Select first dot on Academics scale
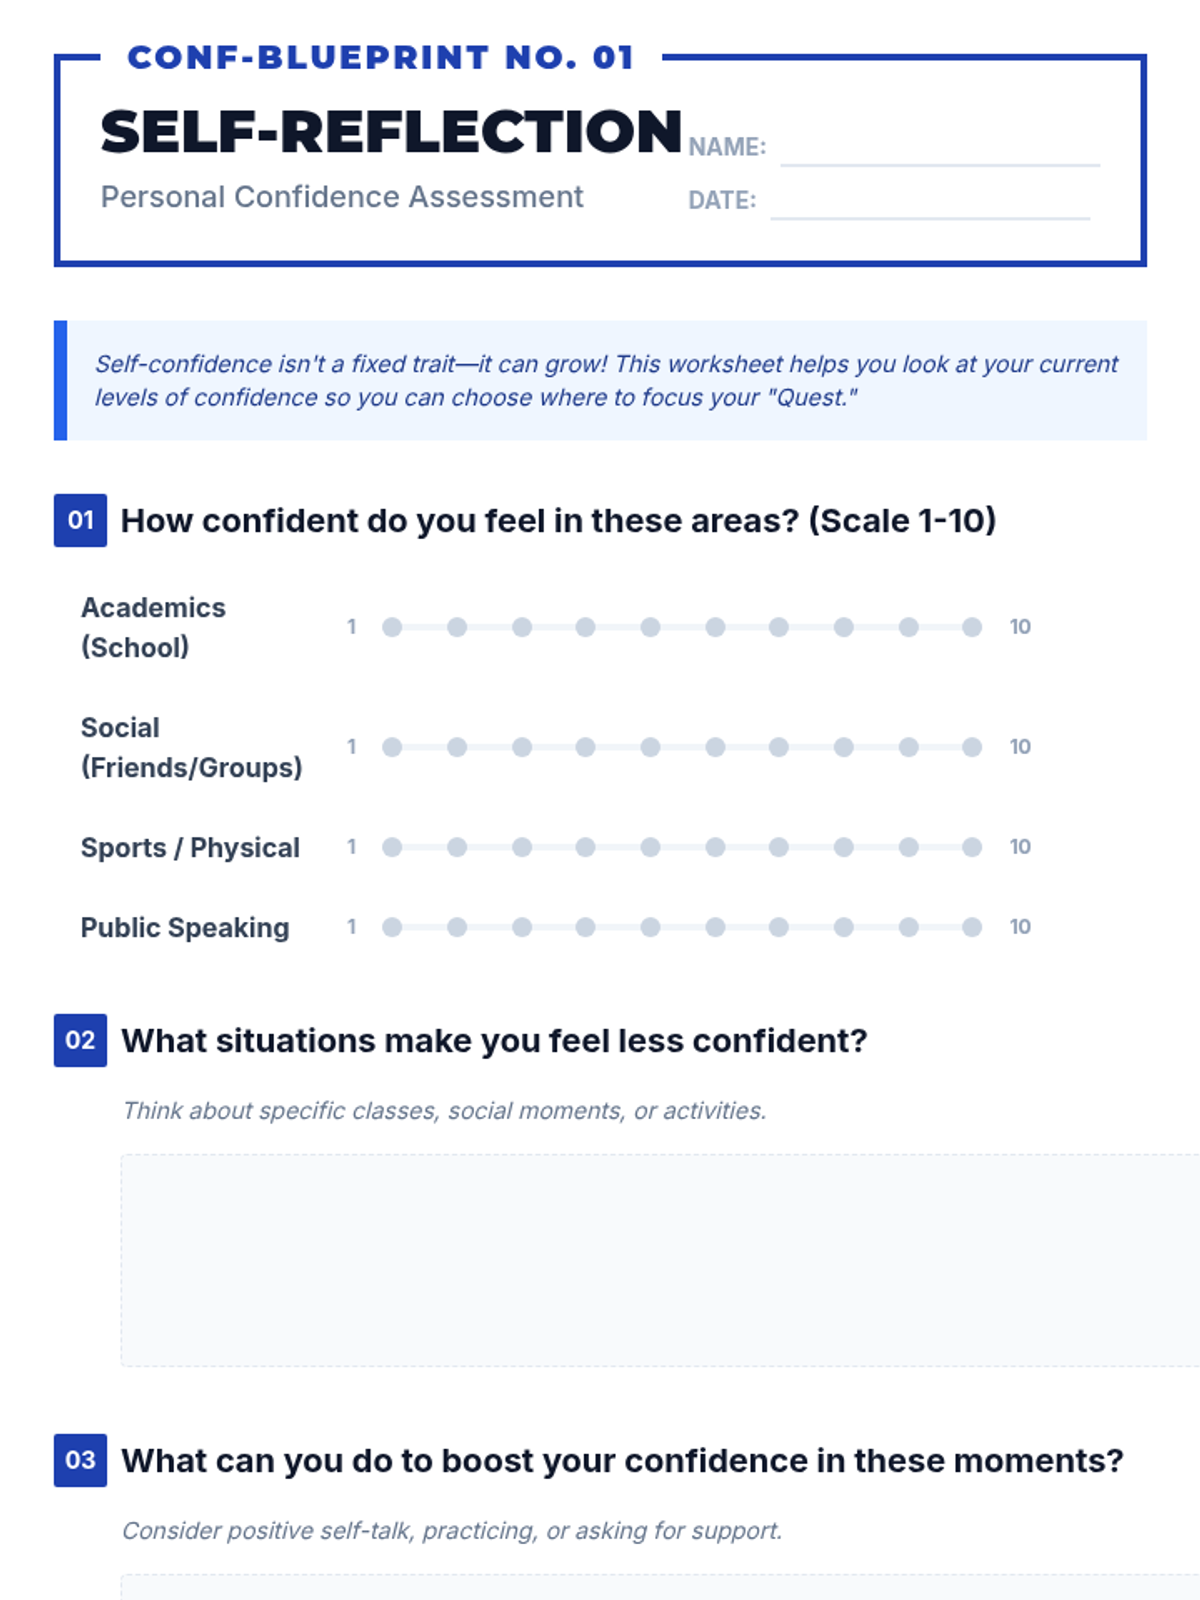The image size is (1200, 1600). click(x=392, y=627)
